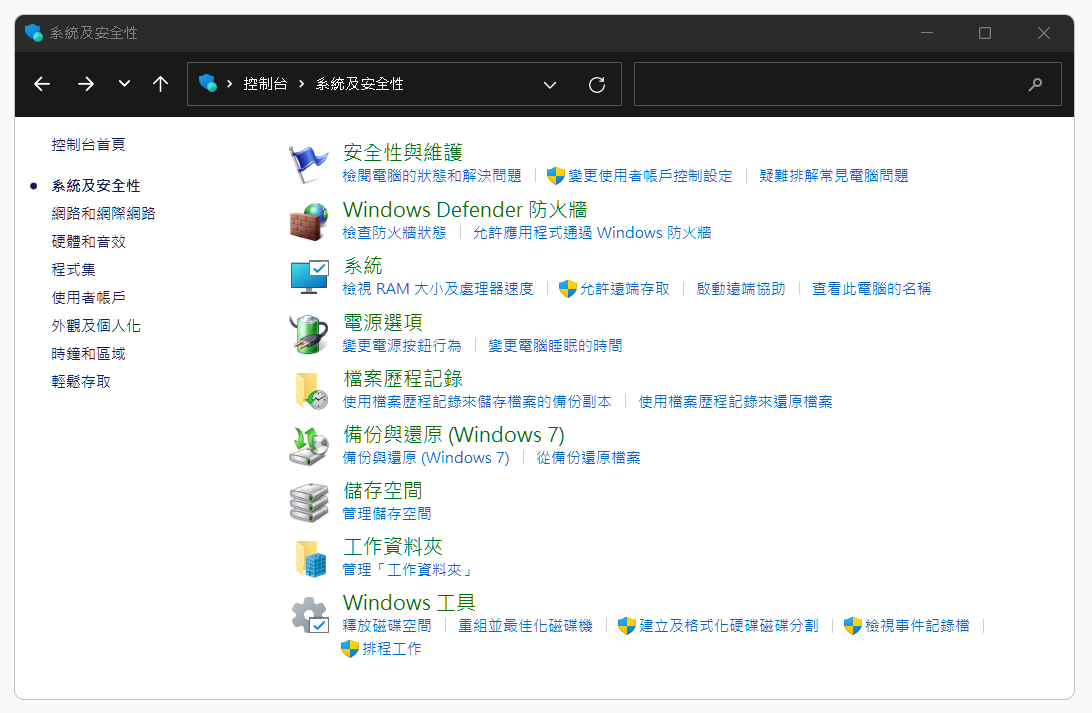The image size is (1092, 713).
Task: Open the 電源選項 heading link
Action: [383, 322]
